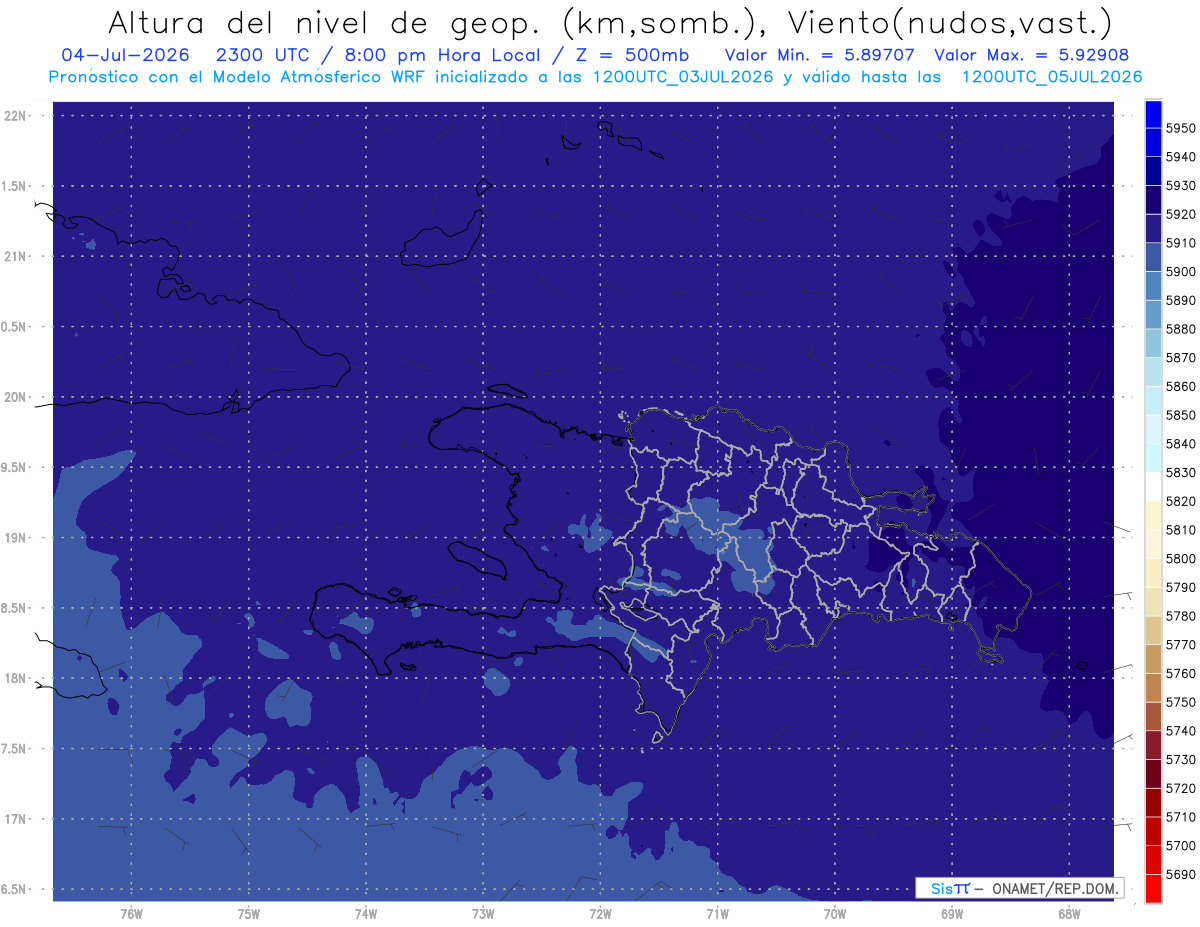Click the 20N latitude label
Screen dimensions: 1200x927
tap(16, 397)
